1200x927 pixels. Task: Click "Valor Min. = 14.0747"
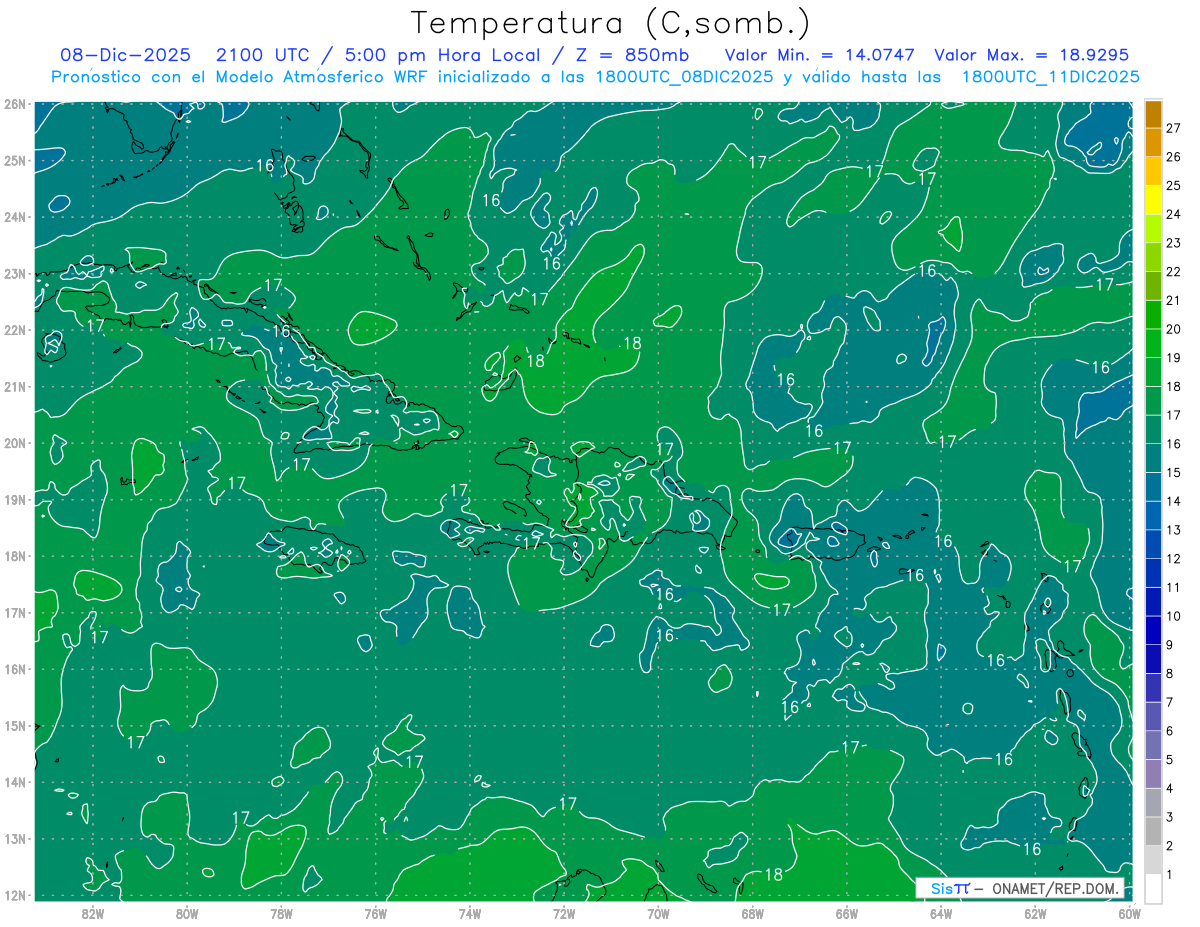pyautogui.click(x=820, y=55)
